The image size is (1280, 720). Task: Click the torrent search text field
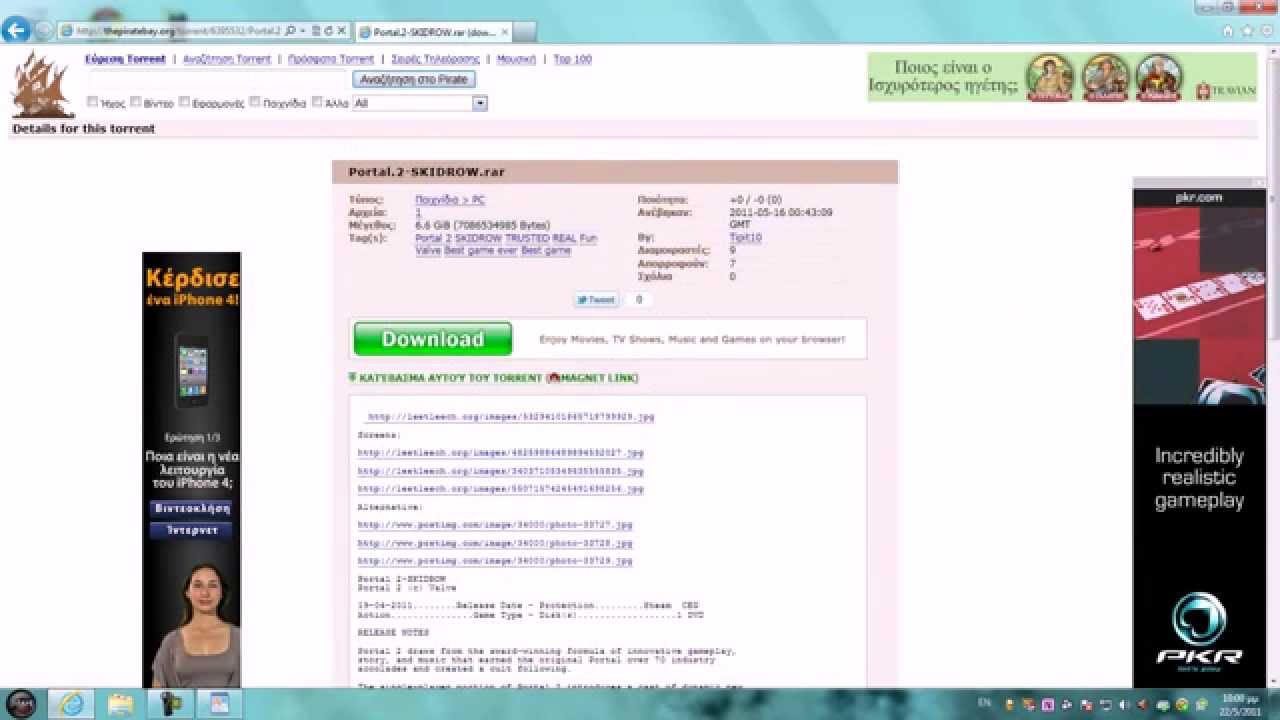[219, 79]
